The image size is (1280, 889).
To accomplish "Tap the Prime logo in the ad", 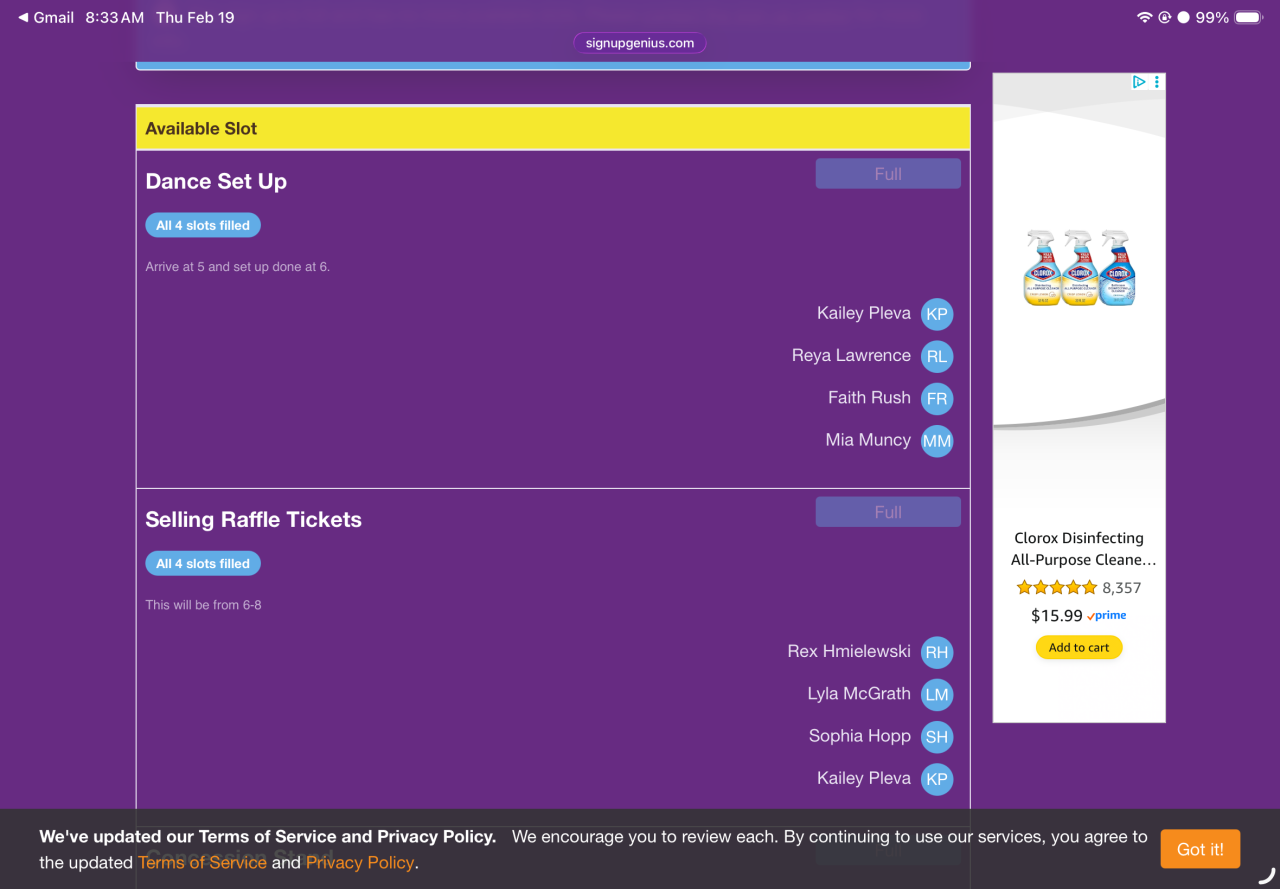I will [x=1107, y=616].
